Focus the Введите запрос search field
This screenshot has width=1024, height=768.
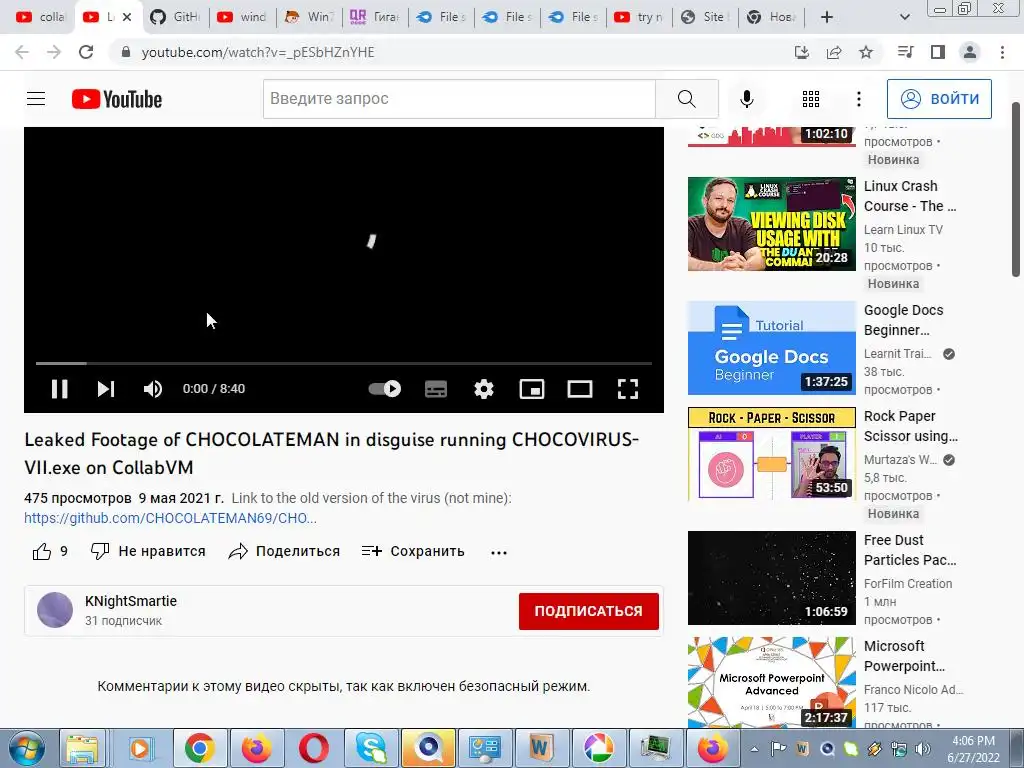pos(459,99)
